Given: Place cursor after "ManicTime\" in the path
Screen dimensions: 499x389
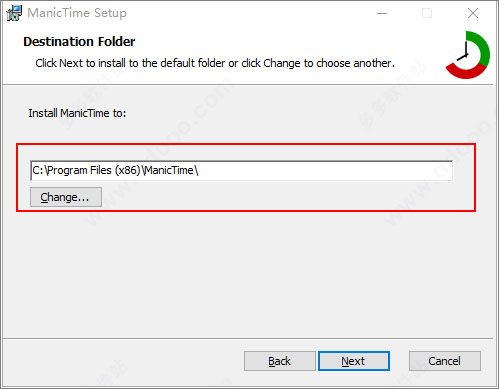Looking at the screenshot, I should (x=199, y=170).
